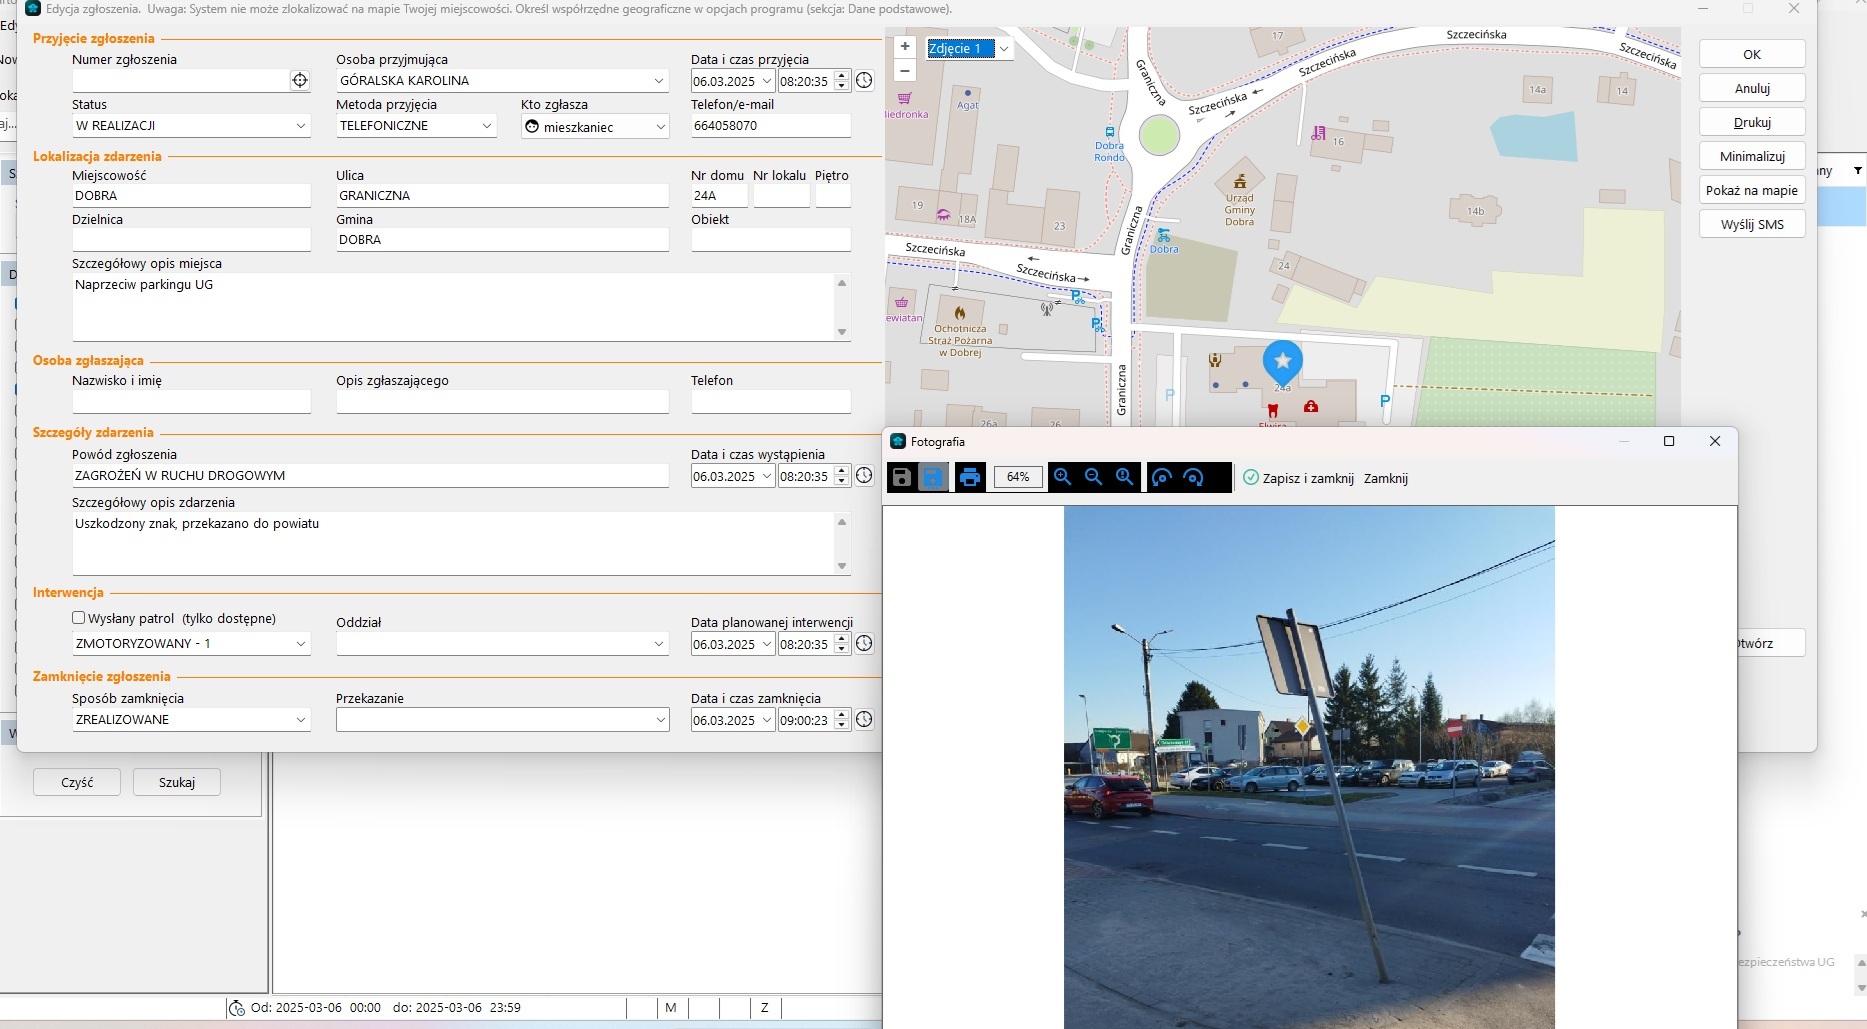Click the Biedronka shop icon on map
The image size is (1867, 1029).
[905, 99]
